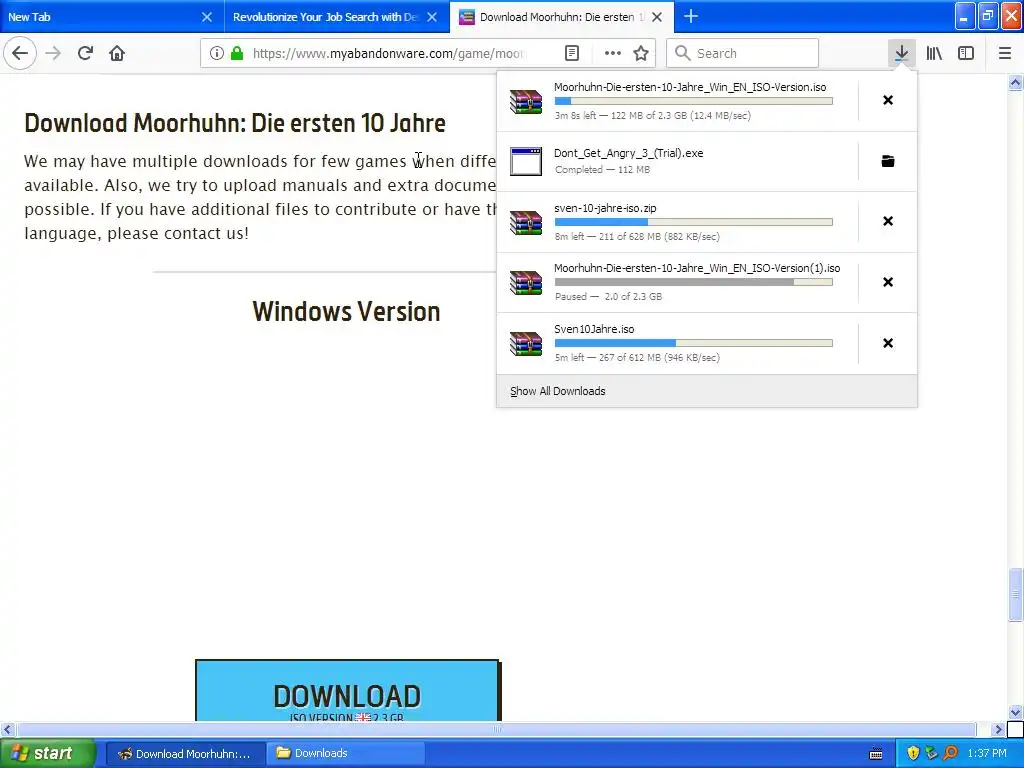Screen dimensions: 1024x768
Task: Click the Dont_Get_Angry_3 executable file icon
Action: (x=526, y=161)
